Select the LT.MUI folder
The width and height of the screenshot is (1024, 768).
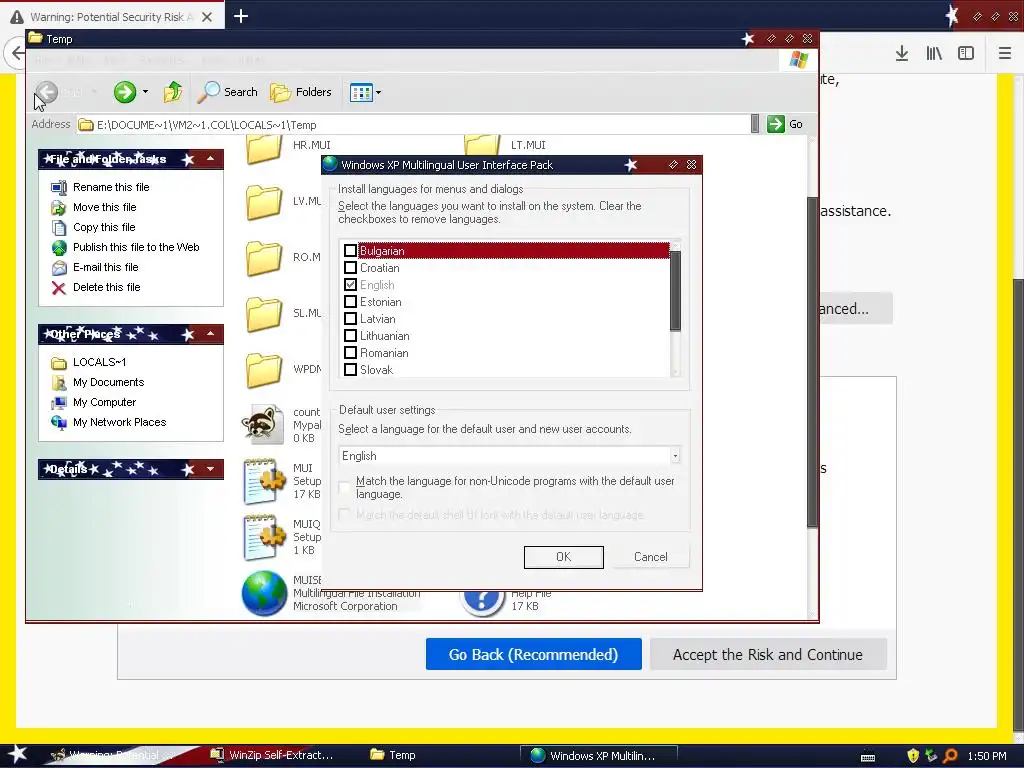483,148
